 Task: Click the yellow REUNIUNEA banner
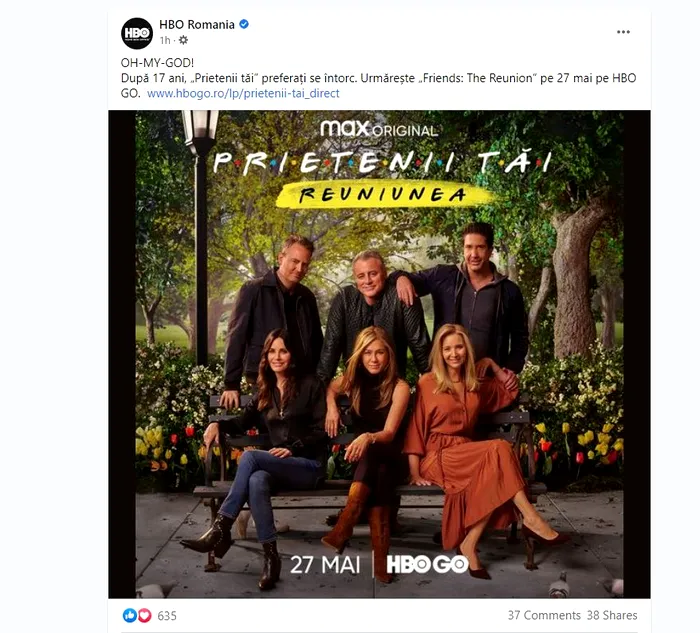383,194
